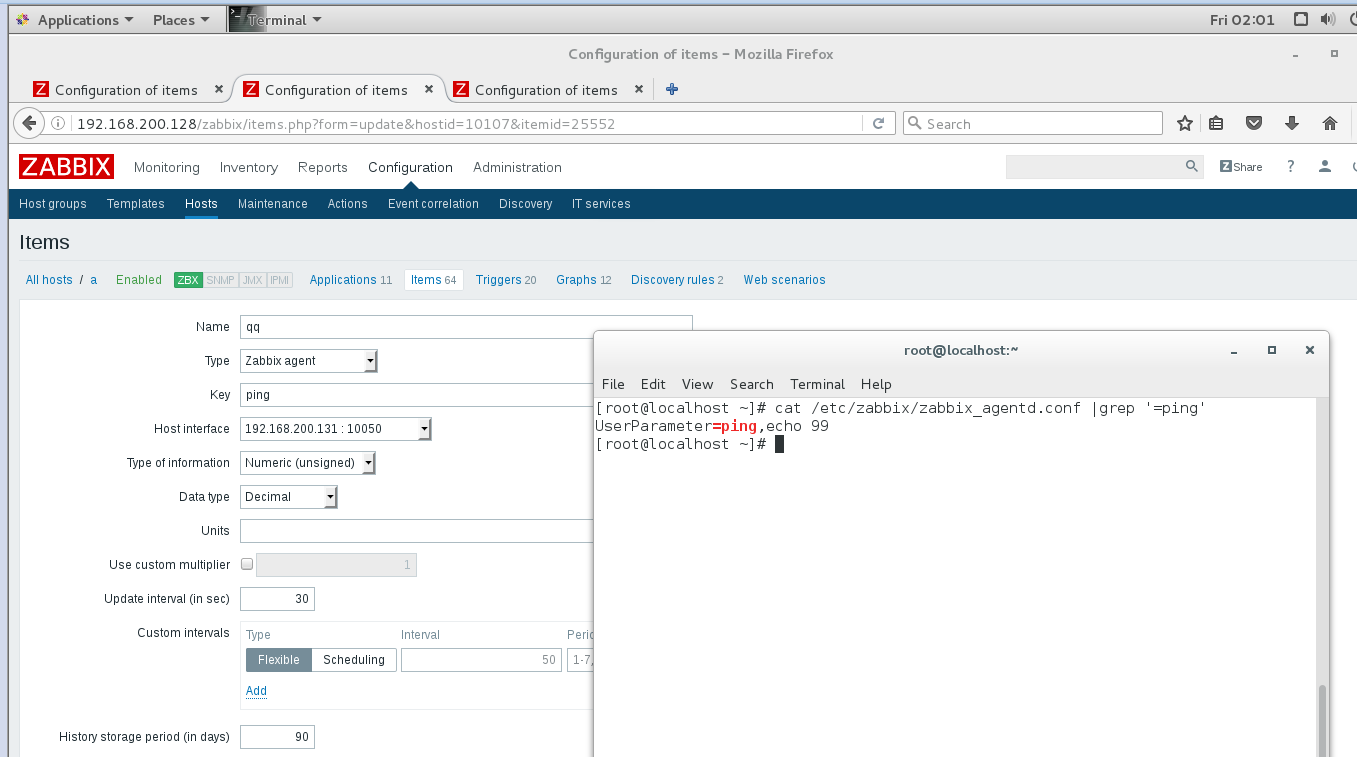Image resolution: width=1357 pixels, height=757 pixels.
Task: Open the Places menu in top panel
Action: click(x=181, y=19)
